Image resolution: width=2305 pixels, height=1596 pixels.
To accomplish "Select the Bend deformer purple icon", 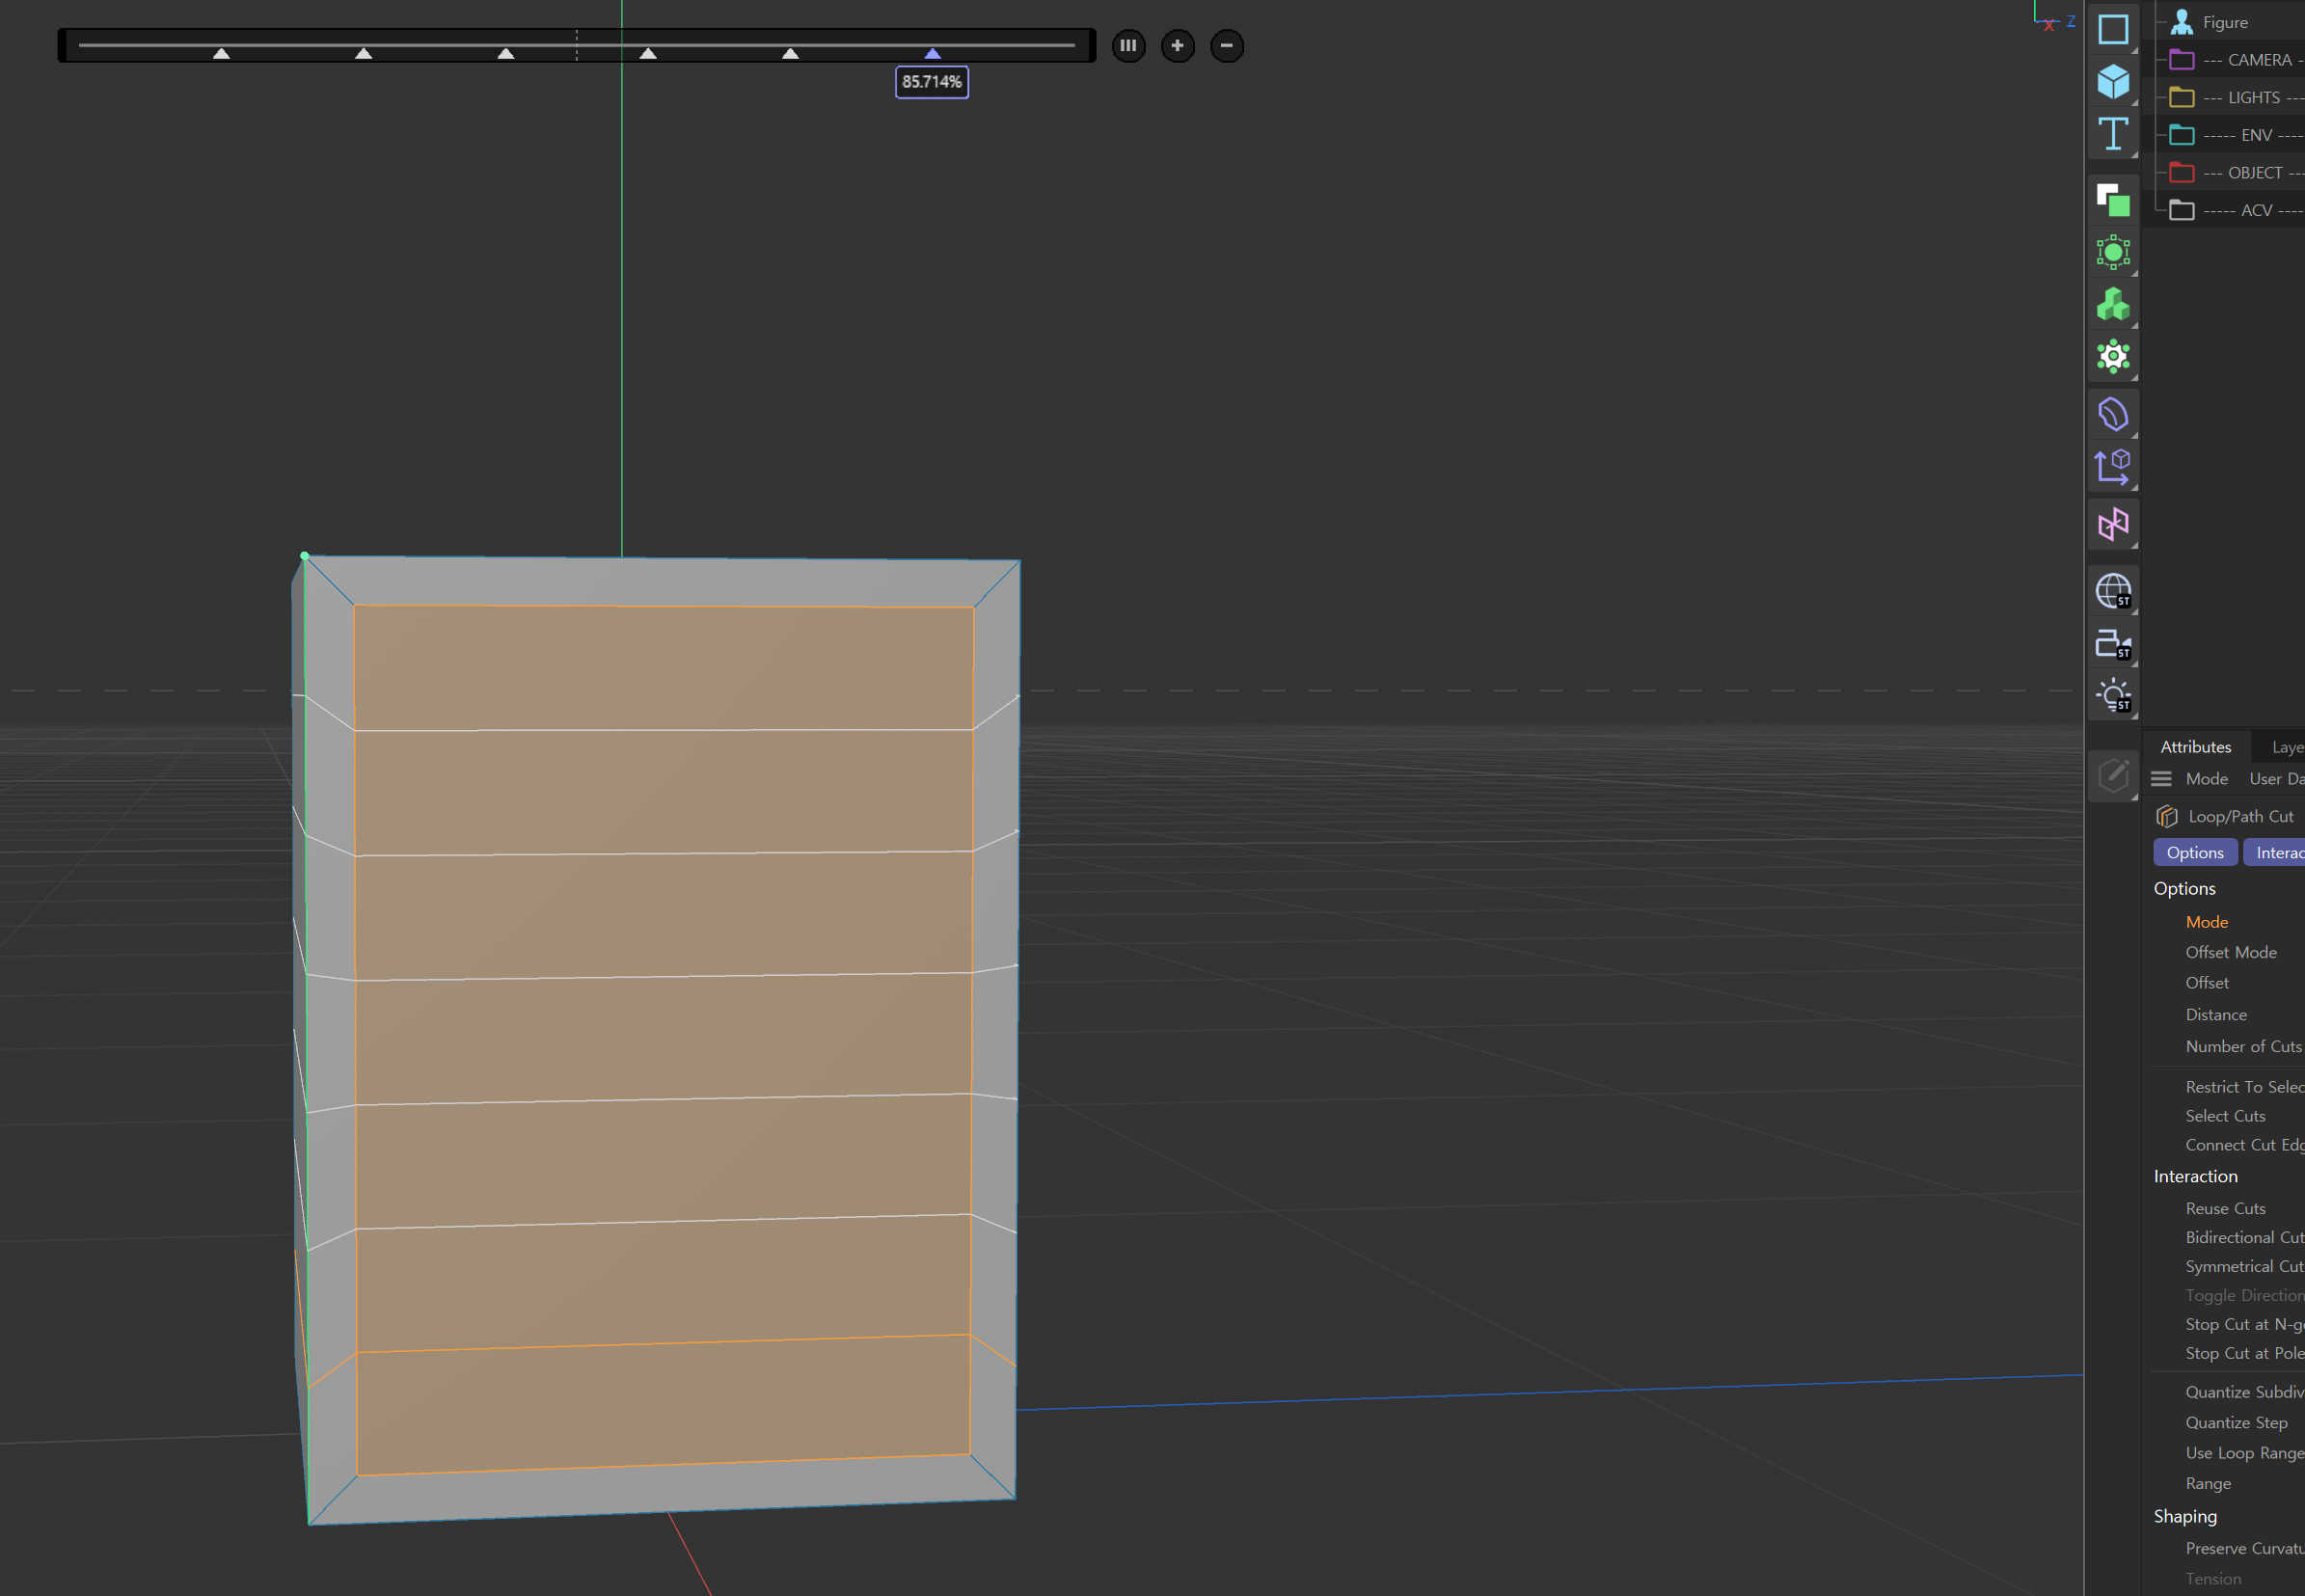I will pyautogui.click(x=2112, y=414).
